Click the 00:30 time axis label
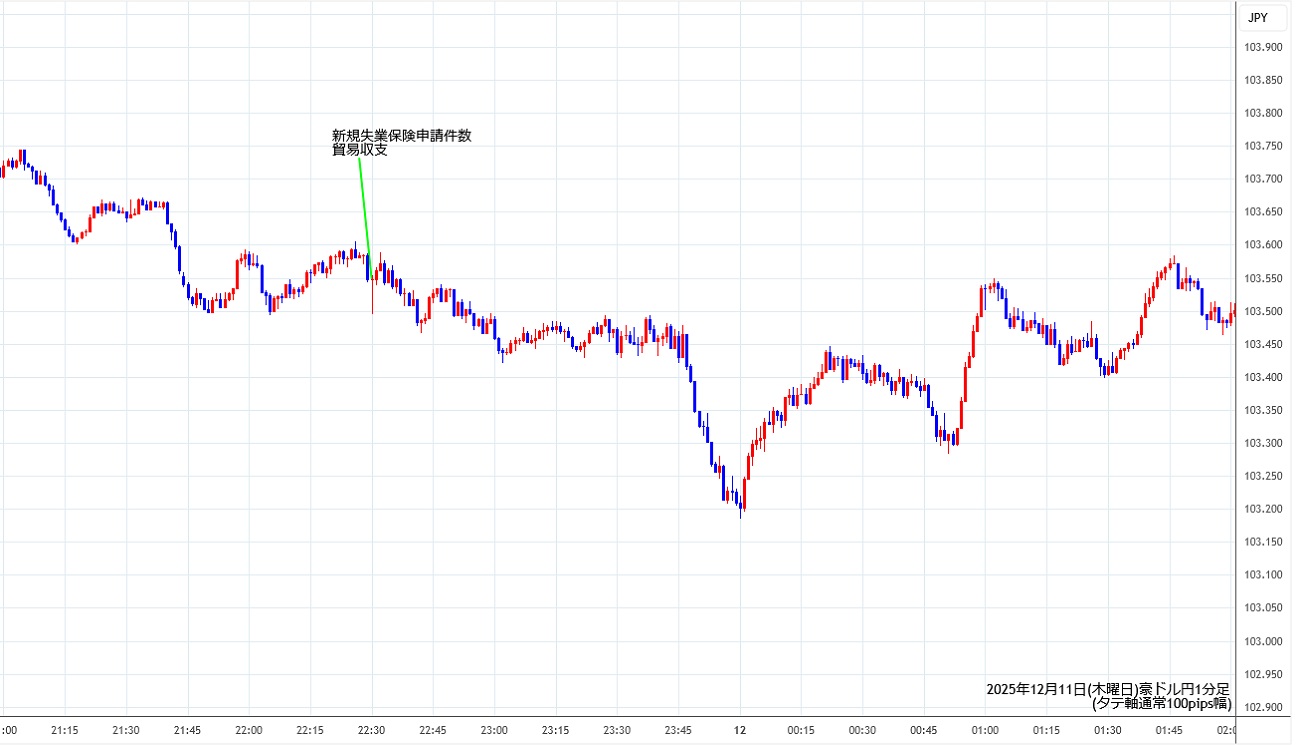Screen dimensions: 1300x745 (862, 730)
